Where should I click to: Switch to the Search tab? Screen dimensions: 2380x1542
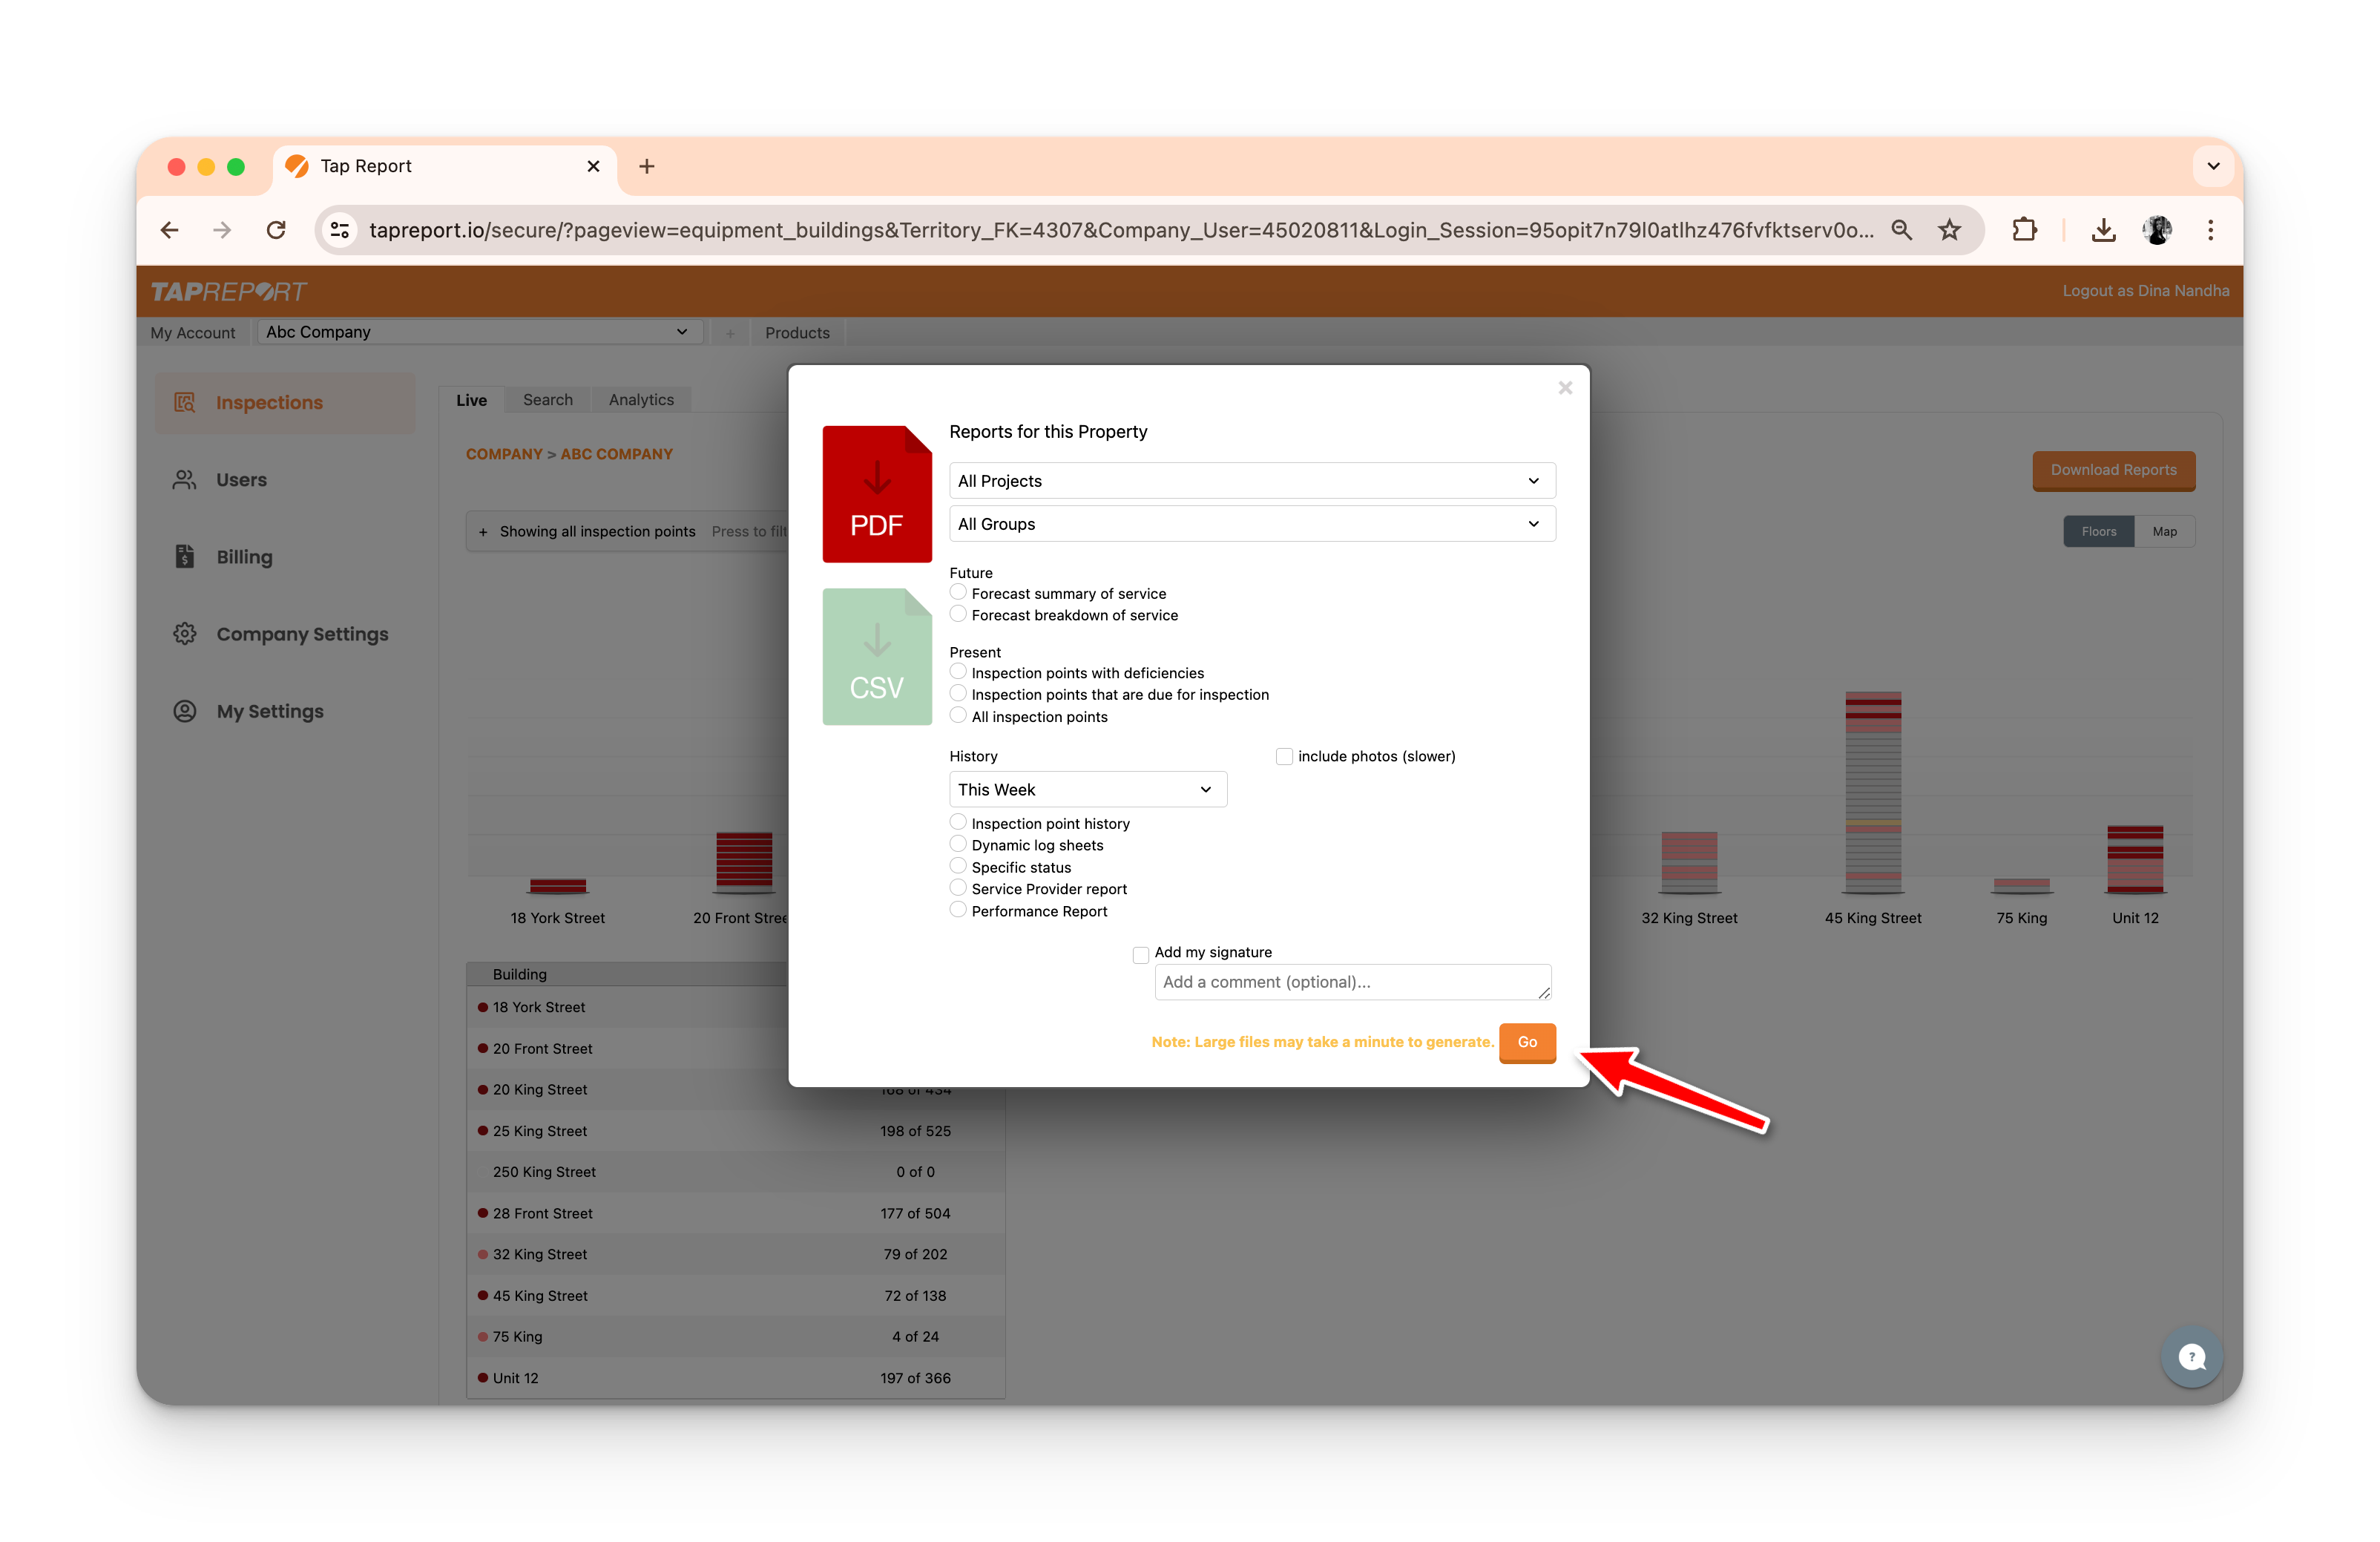click(x=548, y=400)
